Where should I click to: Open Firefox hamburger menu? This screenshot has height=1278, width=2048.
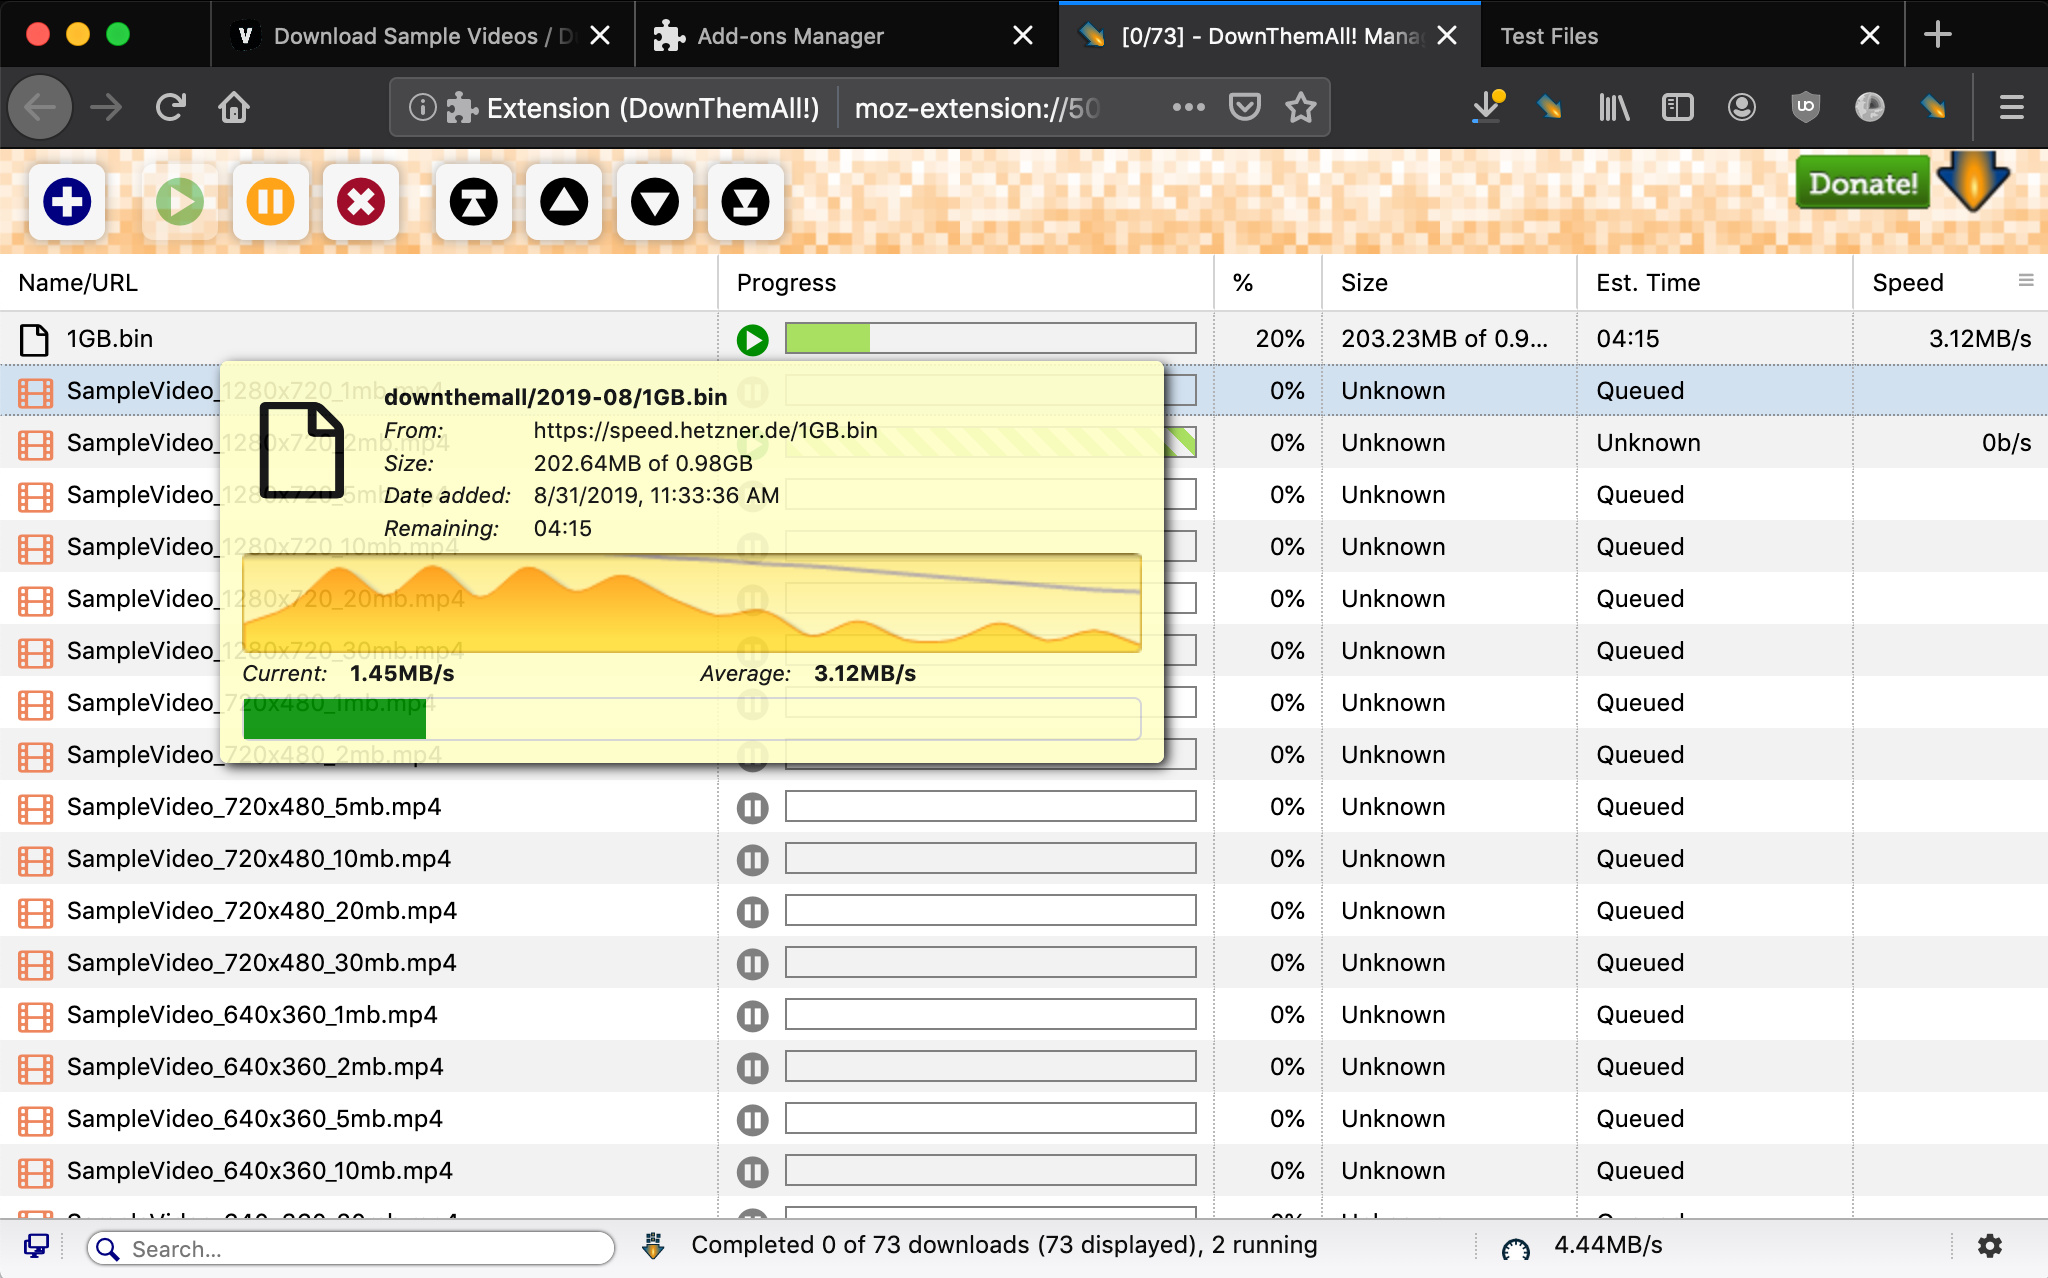point(2011,107)
